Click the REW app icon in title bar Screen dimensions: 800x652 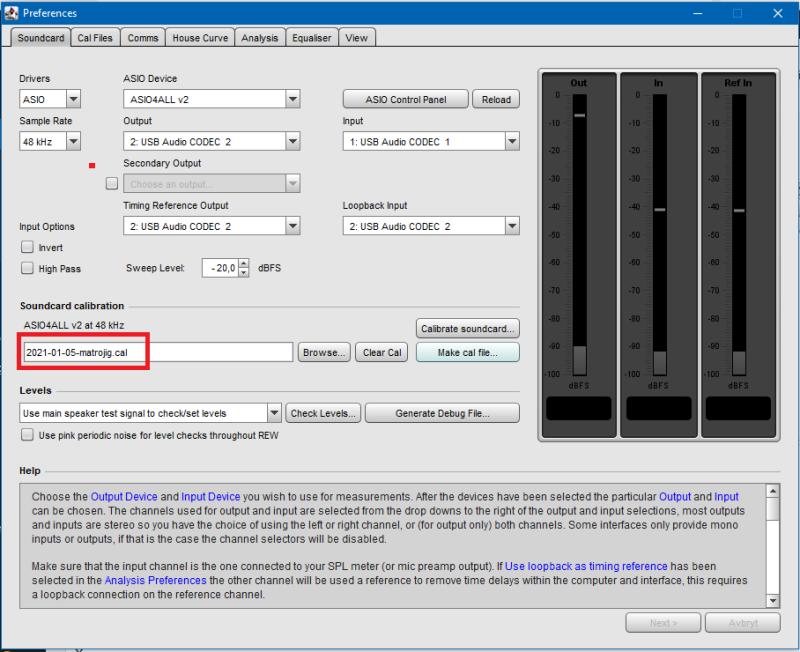click(11, 13)
